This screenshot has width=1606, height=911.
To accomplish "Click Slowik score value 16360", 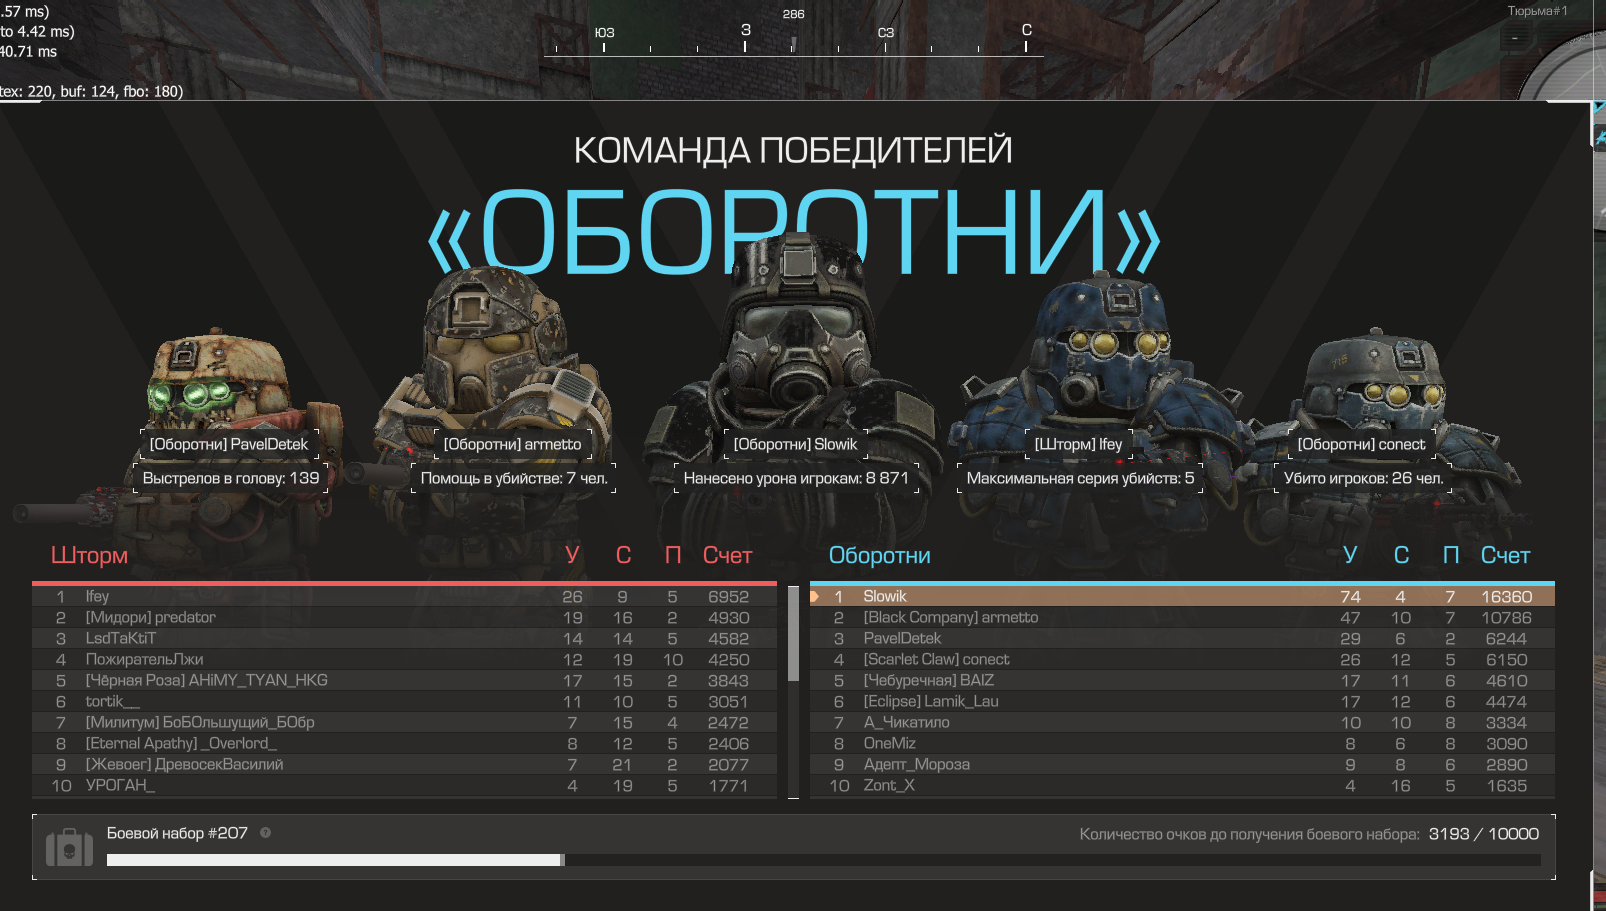I will (x=1506, y=596).
